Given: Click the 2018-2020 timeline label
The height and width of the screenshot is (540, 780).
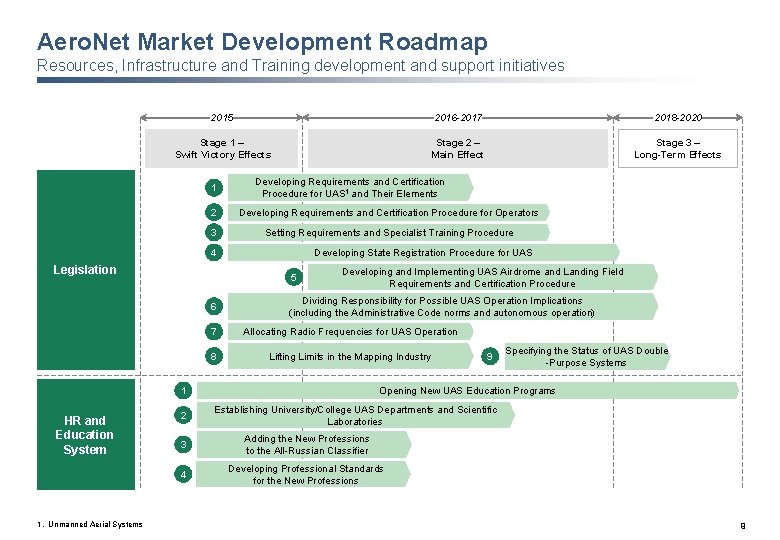Looking at the screenshot, I should coord(678,117).
